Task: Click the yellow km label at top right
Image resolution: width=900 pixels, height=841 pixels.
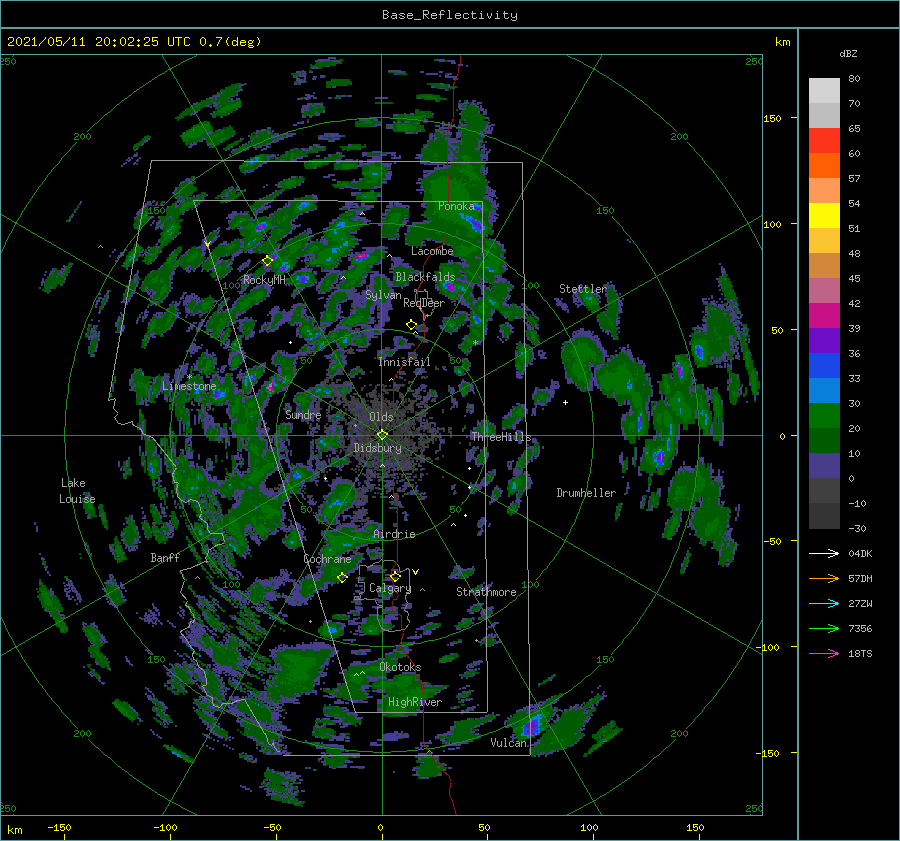Action: coord(782,42)
